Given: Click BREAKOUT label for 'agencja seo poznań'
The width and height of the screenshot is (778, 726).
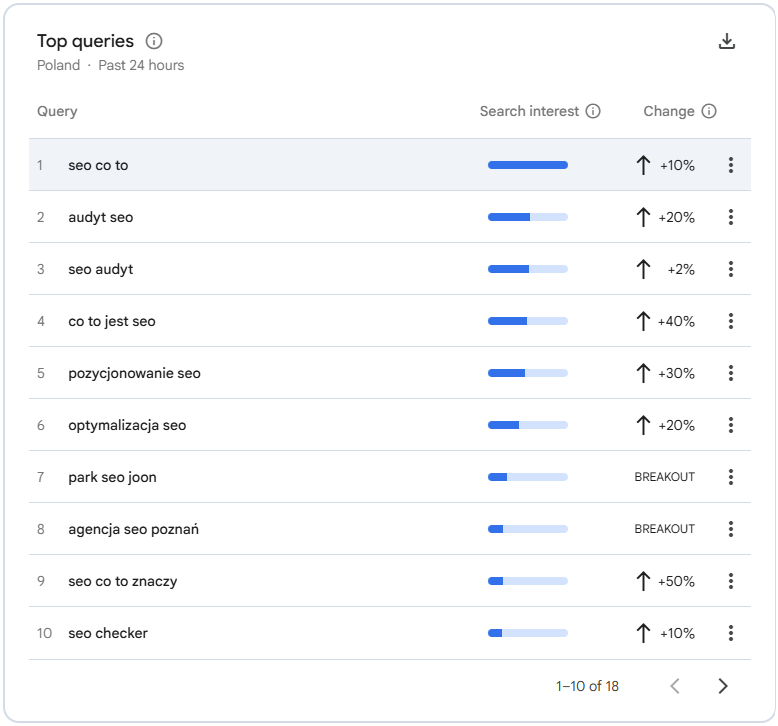Looking at the screenshot, I should click(x=664, y=529).
